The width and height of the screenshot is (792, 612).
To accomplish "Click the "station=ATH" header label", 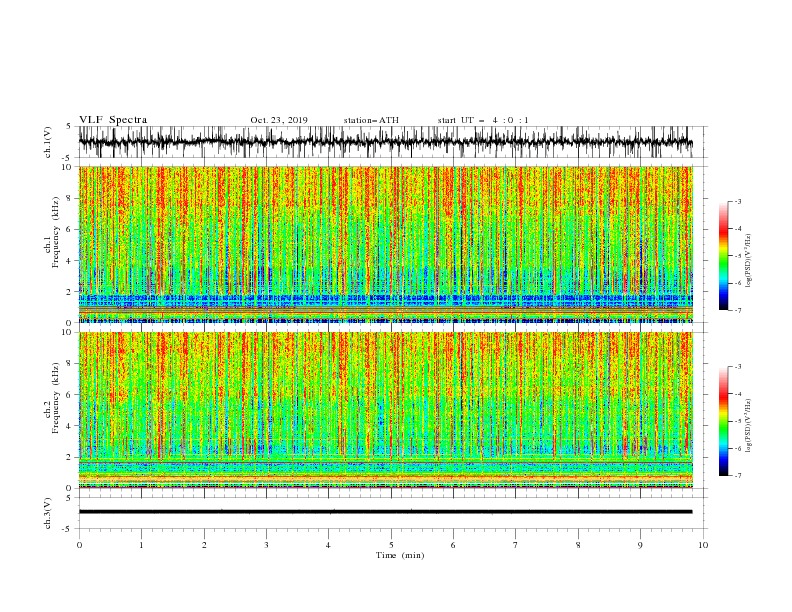I will pyautogui.click(x=371, y=120).
